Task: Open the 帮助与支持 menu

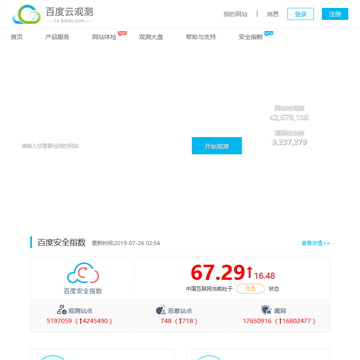Action: [x=201, y=37]
